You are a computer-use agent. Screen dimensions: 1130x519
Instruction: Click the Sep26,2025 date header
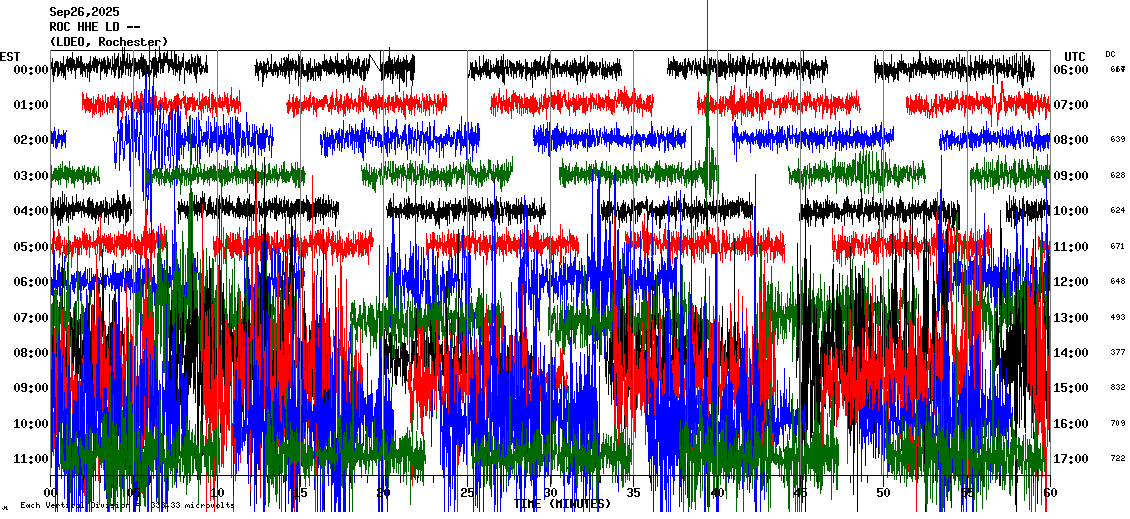(x=84, y=12)
